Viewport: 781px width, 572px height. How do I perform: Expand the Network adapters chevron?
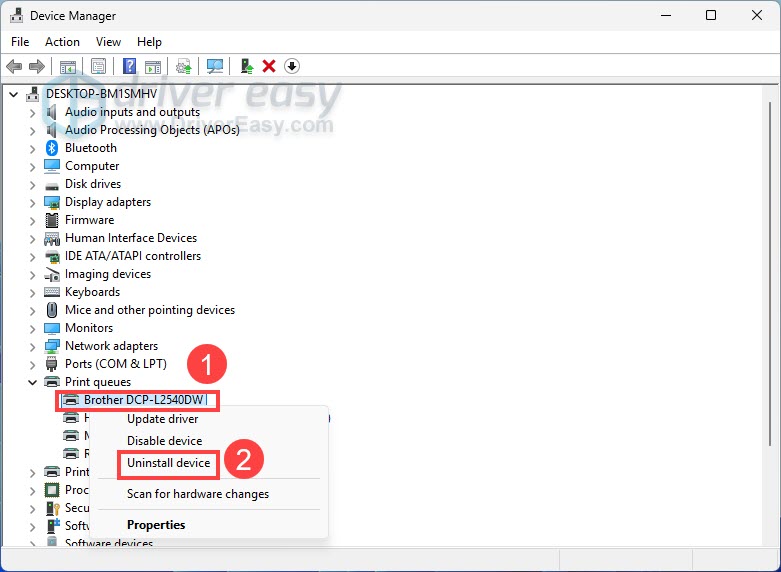[x=32, y=346]
